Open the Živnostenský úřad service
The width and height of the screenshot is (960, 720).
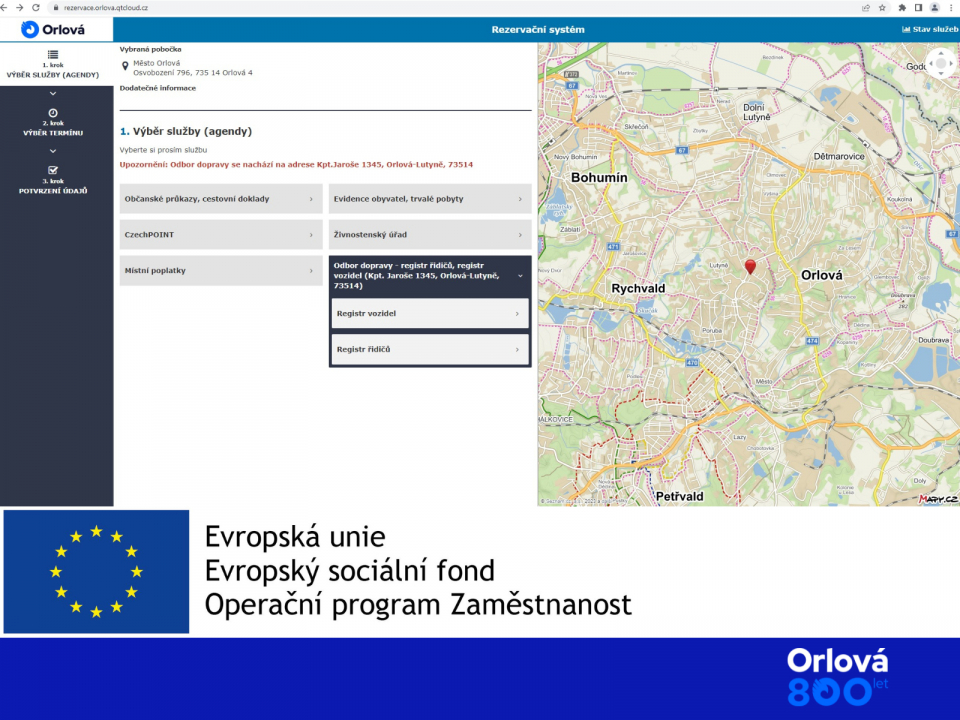pos(430,234)
